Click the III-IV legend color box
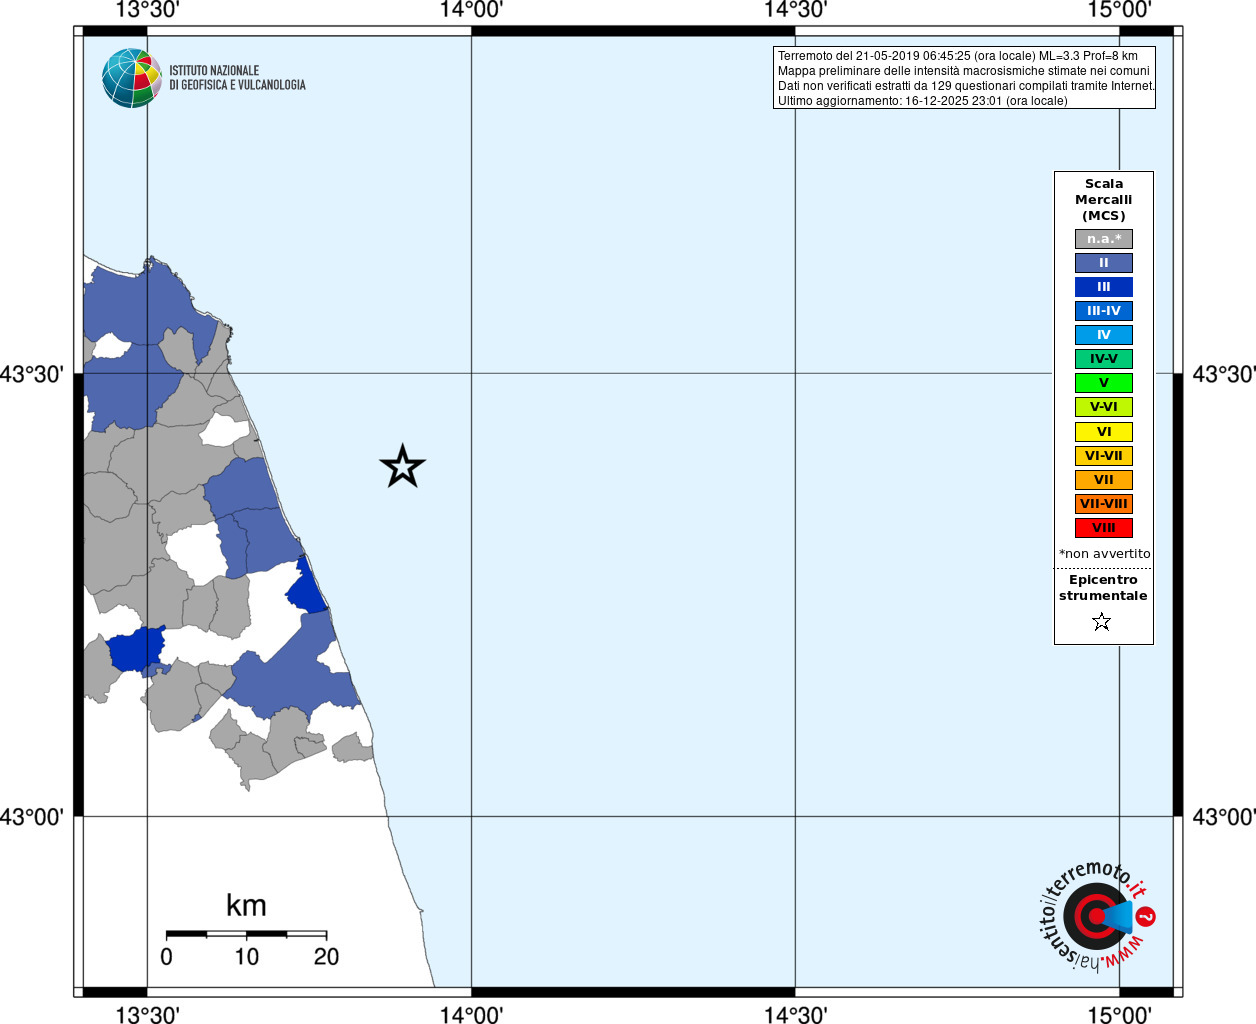 point(1103,311)
